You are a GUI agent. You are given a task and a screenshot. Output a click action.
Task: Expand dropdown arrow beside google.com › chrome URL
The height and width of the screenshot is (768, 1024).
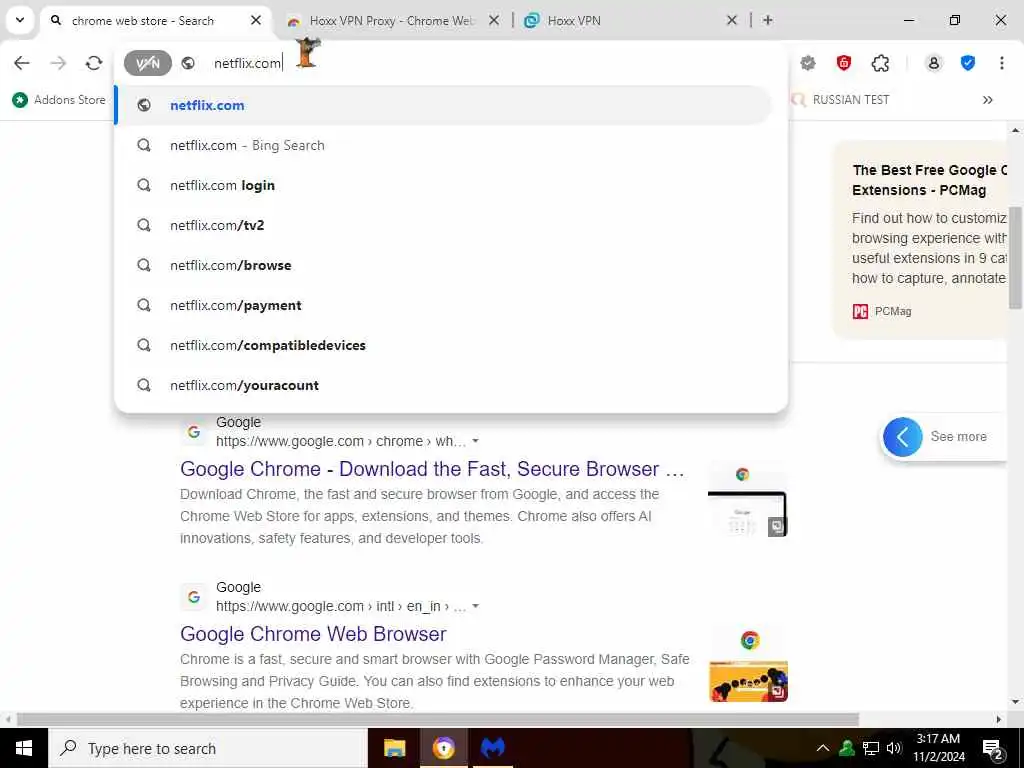point(475,441)
